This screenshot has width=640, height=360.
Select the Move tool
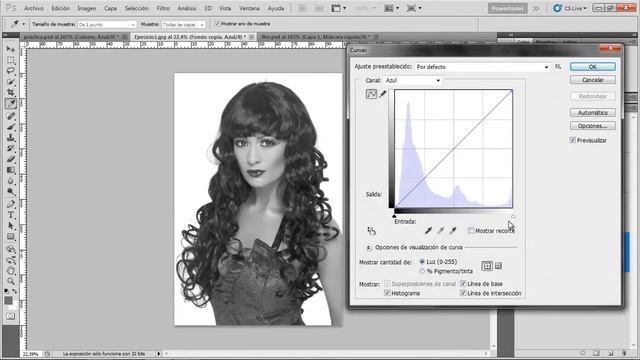(11, 49)
